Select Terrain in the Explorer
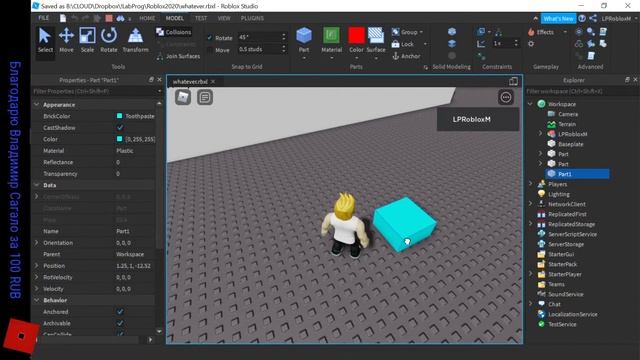The width and height of the screenshot is (640, 360). [x=567, y=124]
